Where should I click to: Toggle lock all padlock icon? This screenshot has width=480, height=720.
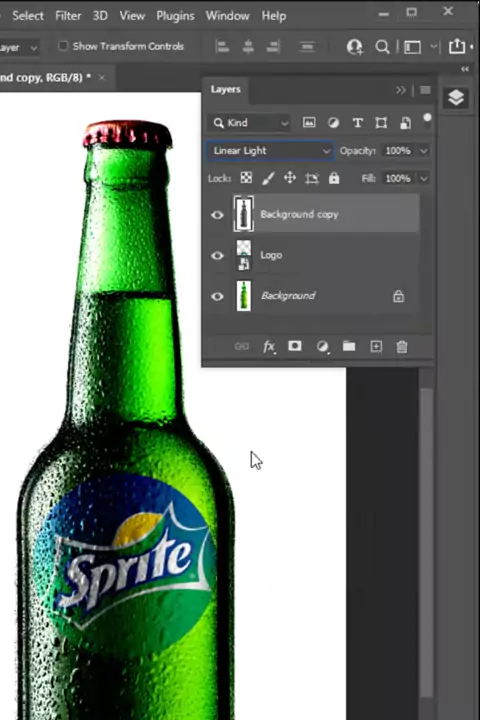(x=334, y=178)
